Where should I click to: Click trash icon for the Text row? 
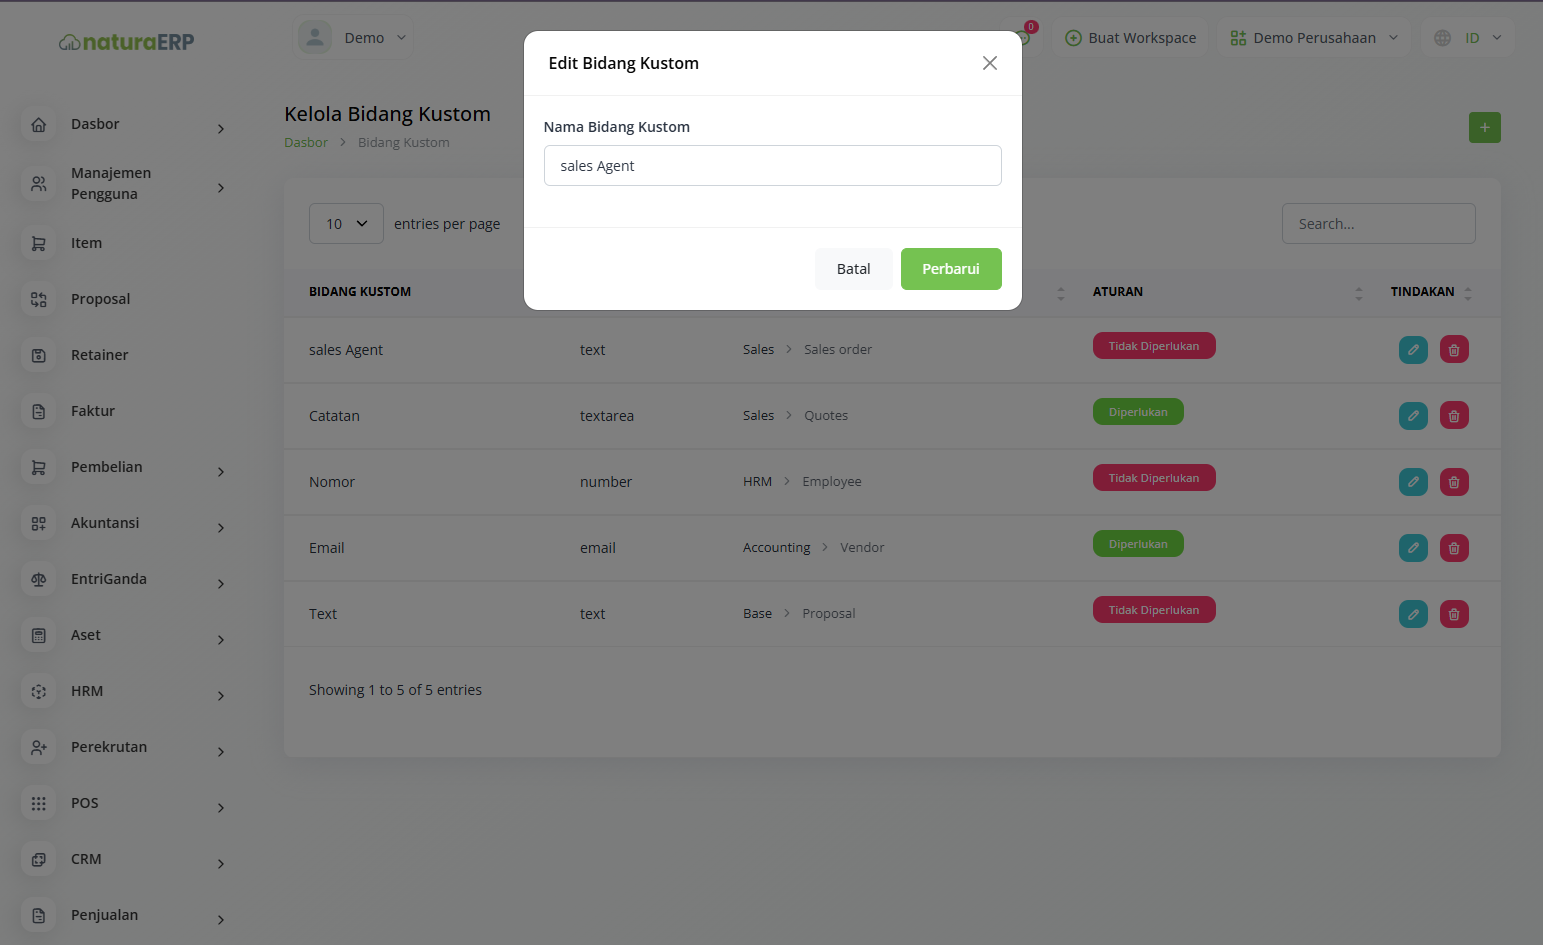pos(1454,614)
